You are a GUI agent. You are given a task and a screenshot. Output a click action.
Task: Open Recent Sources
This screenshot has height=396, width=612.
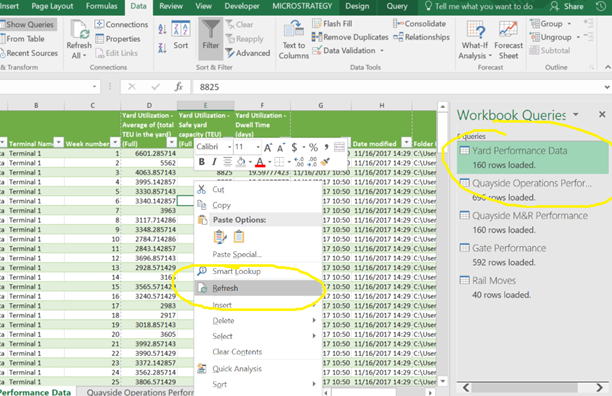point(28,53)
